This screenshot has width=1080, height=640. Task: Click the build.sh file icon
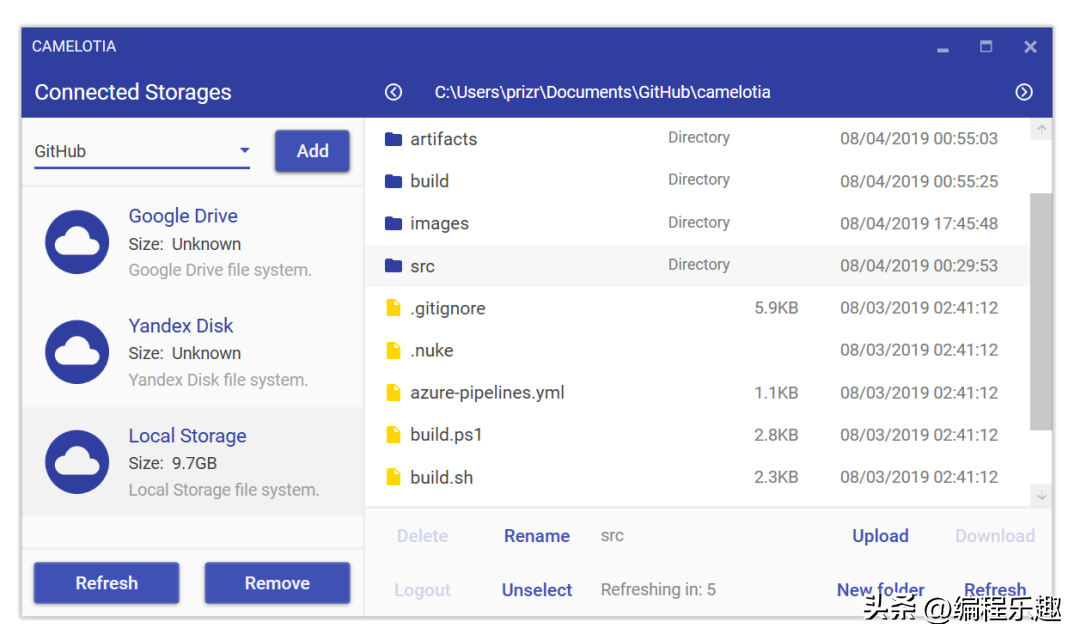[x=393, y=477]
